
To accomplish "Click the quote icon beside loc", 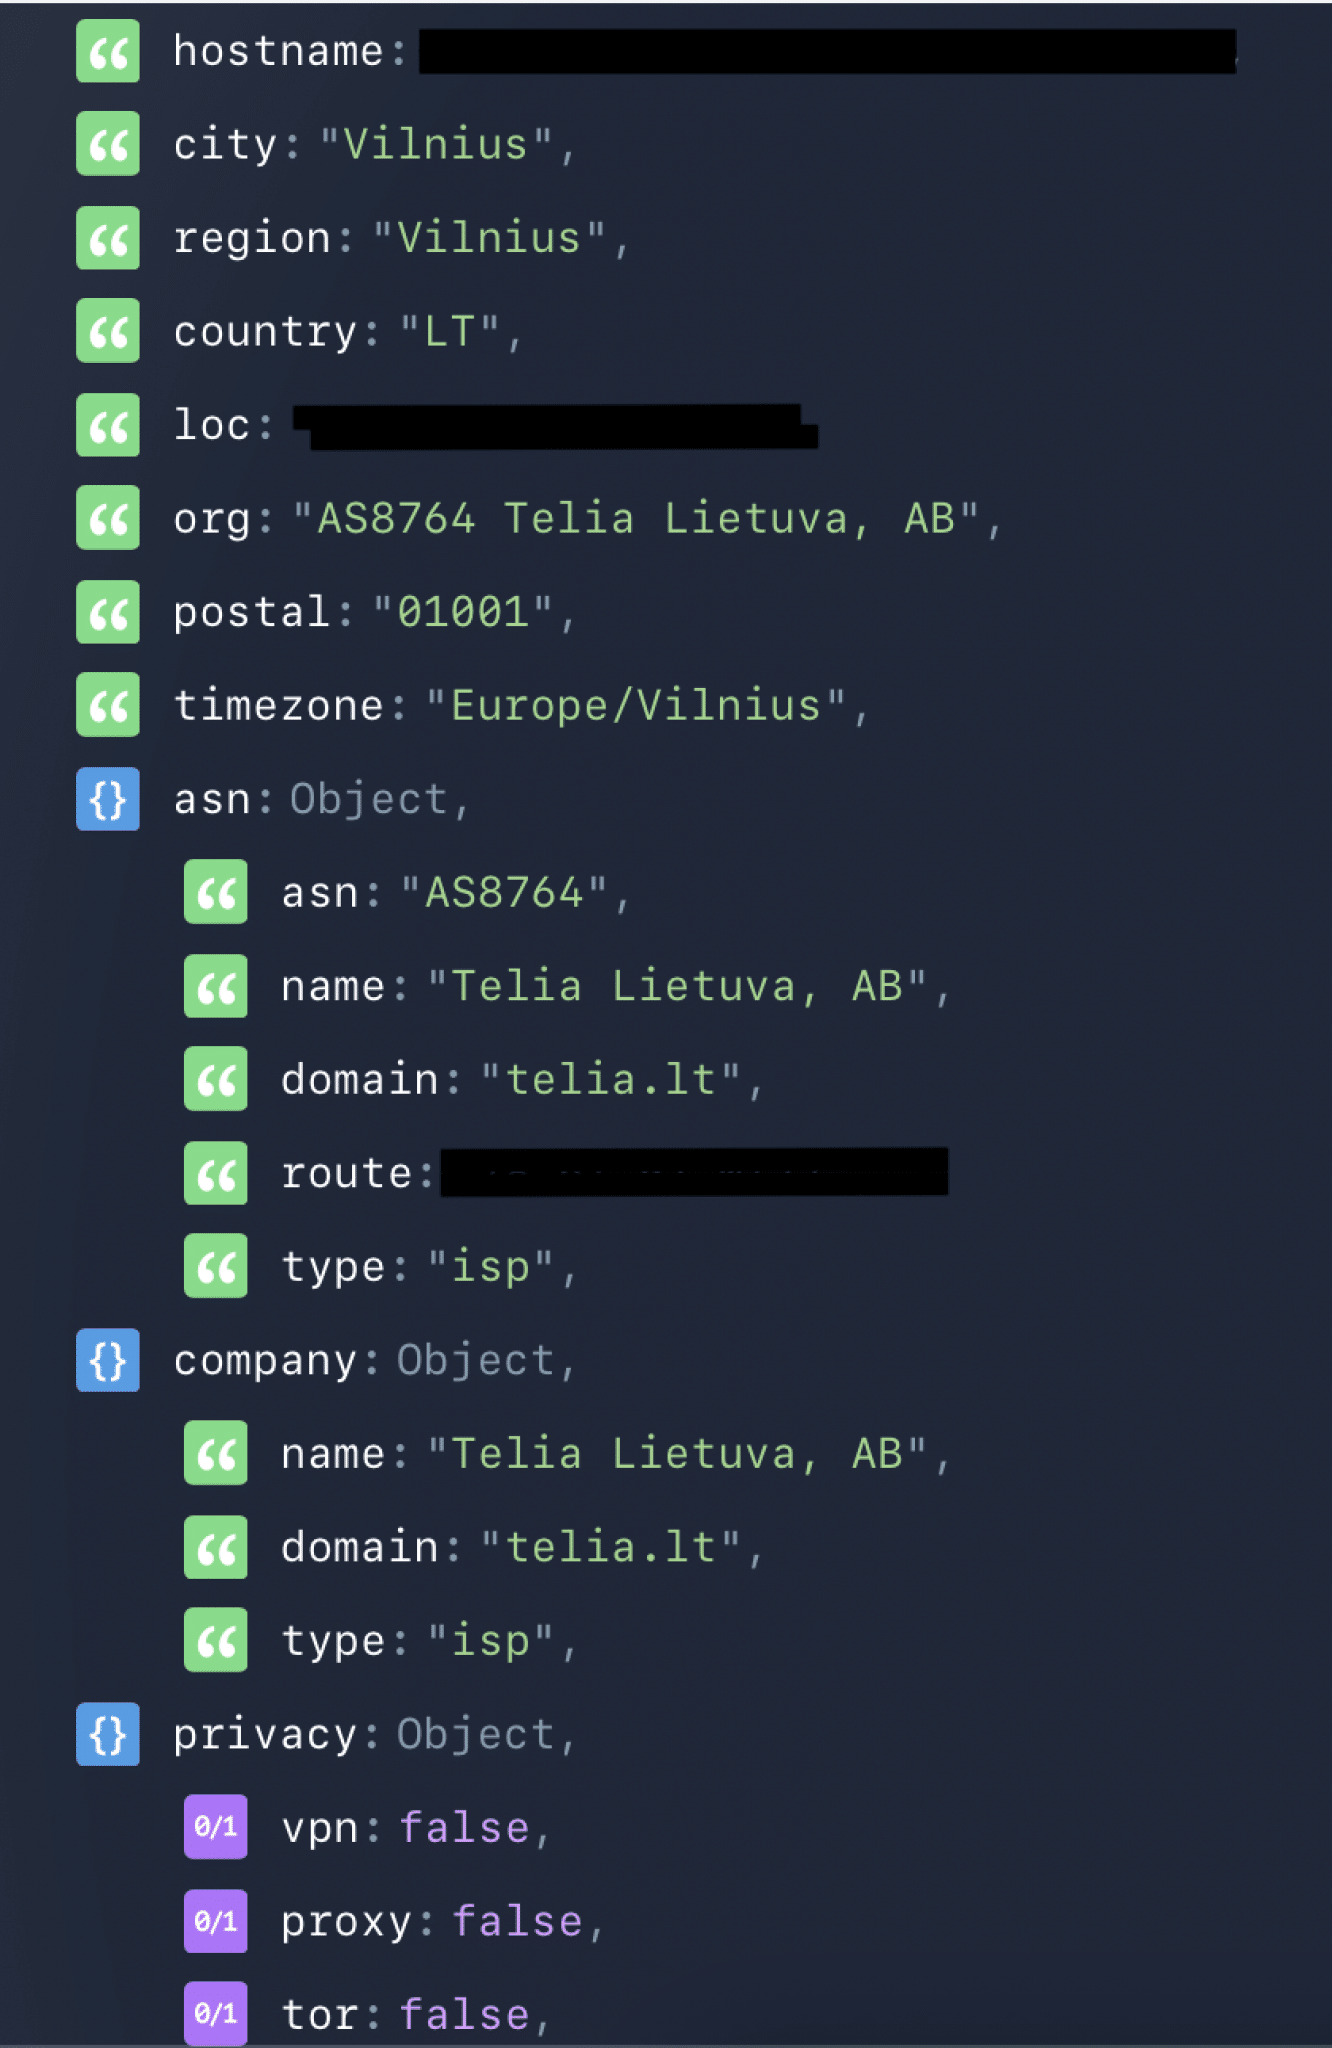I will (108, 425).
